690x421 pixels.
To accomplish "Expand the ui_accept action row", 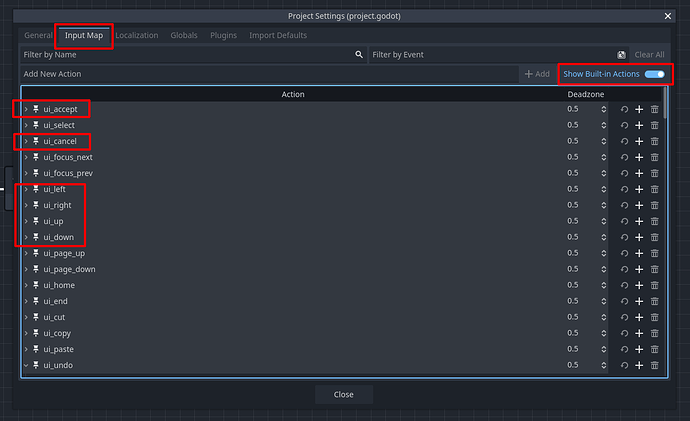I will (26, 109).
